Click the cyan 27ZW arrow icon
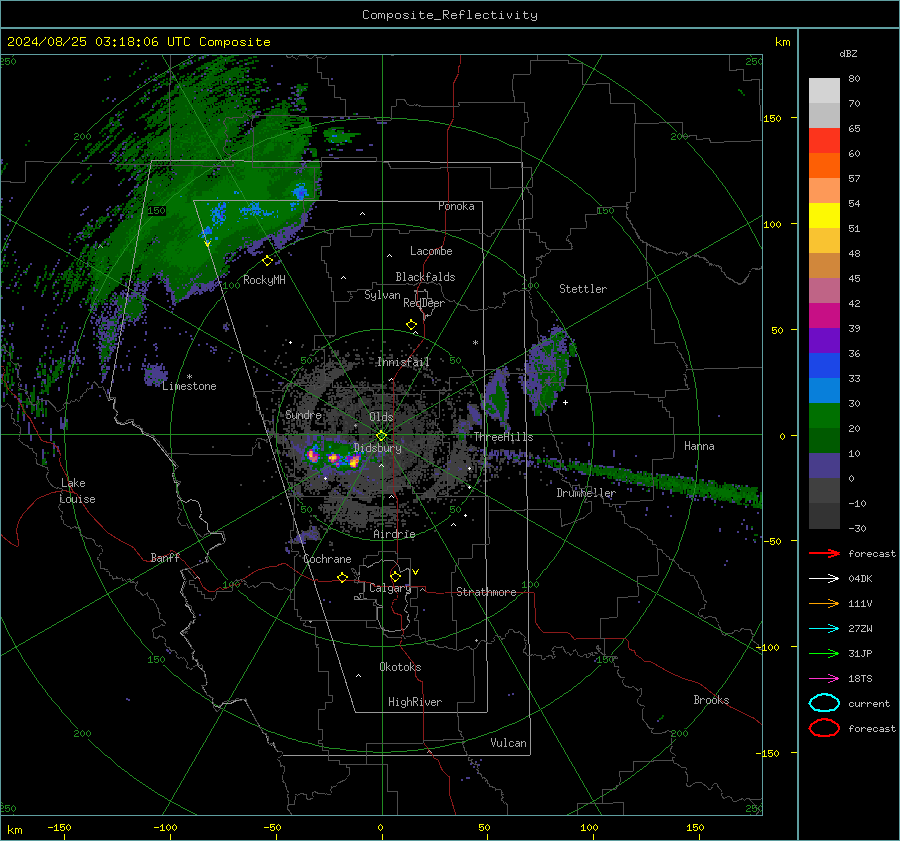The width and height of the screenshot is (900, 841). pos(824,629)
